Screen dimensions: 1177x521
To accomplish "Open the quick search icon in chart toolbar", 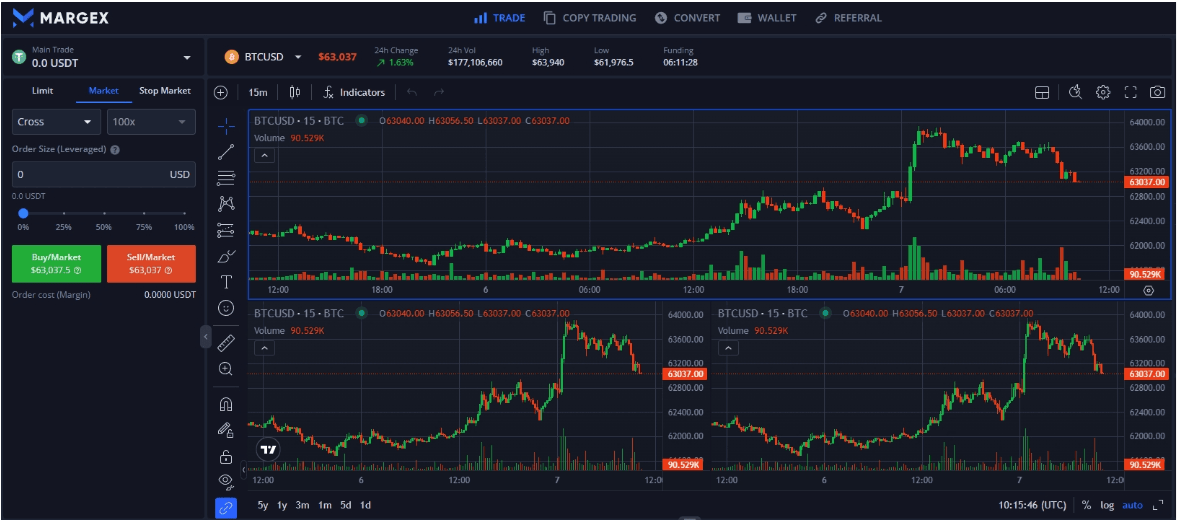I will tap(1075, 92).
